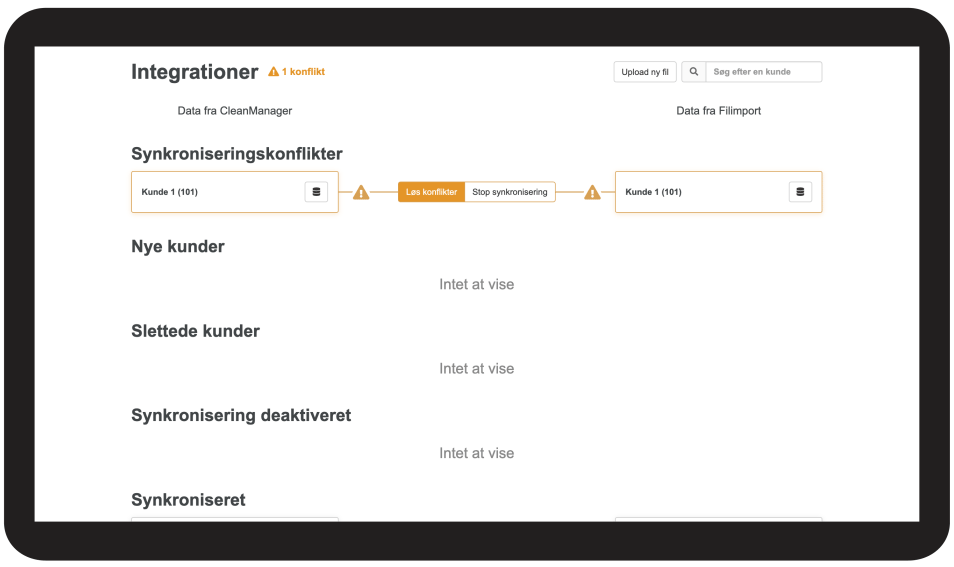Click Data fra Filimport column label
Viewport: 954px width, 567px height.
[719, 111]
